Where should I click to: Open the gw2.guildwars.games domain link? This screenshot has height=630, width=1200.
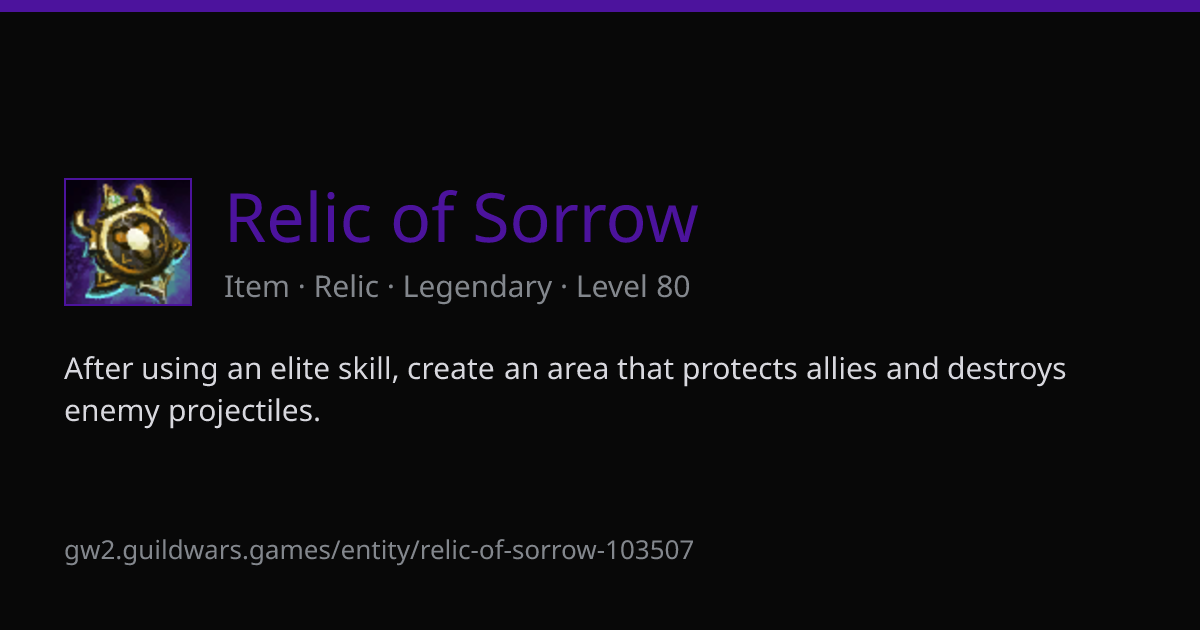pyautogui.click(x=200, y=550)
